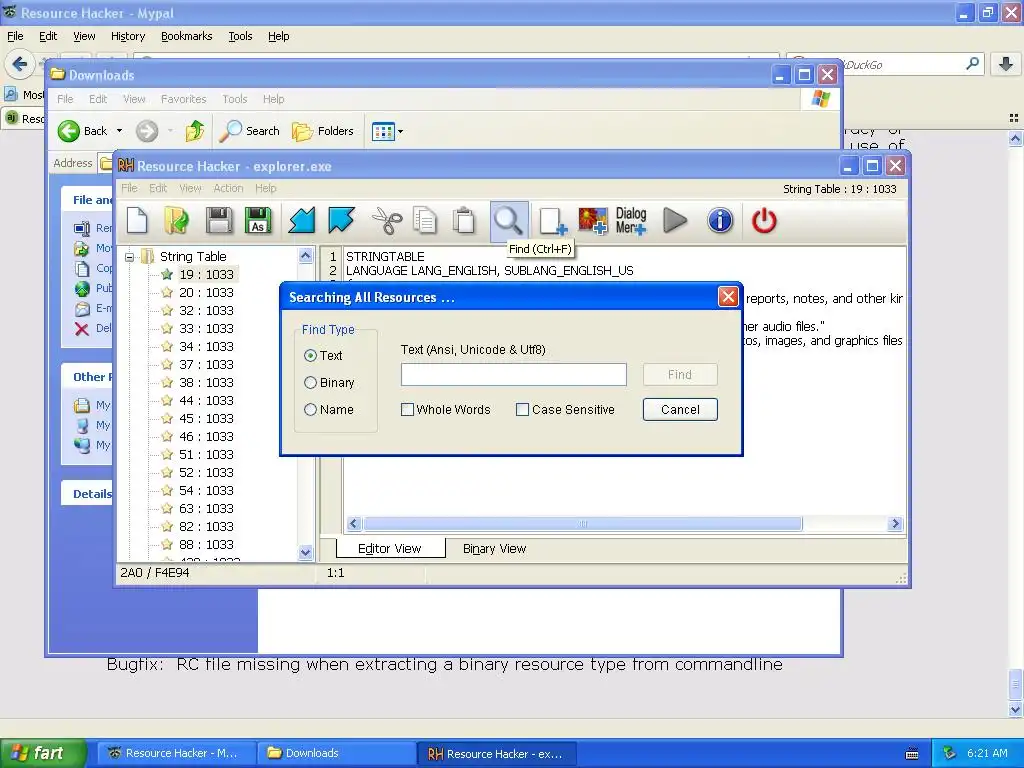
Task: Open the History menu in Mypal
Action: (127, 36)
